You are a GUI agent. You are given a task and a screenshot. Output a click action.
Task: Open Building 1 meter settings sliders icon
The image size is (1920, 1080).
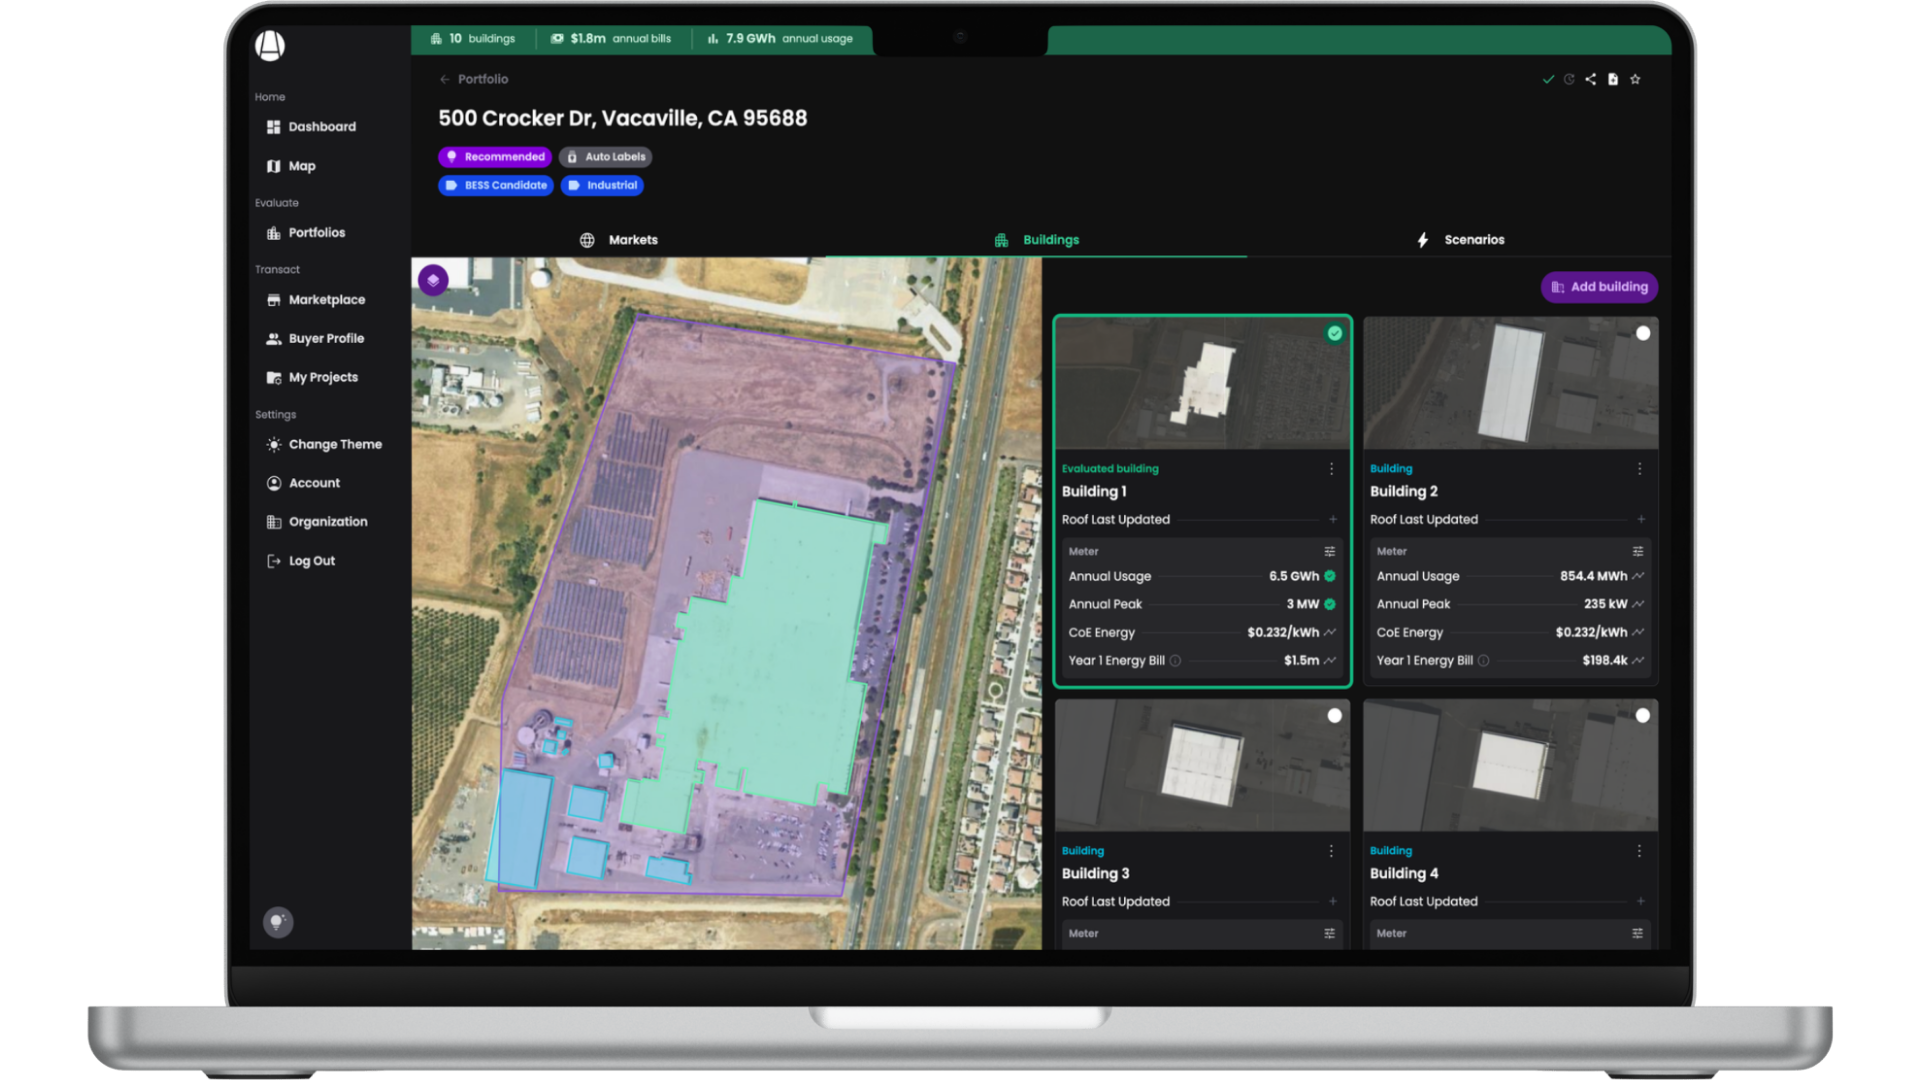[1330, 551]
